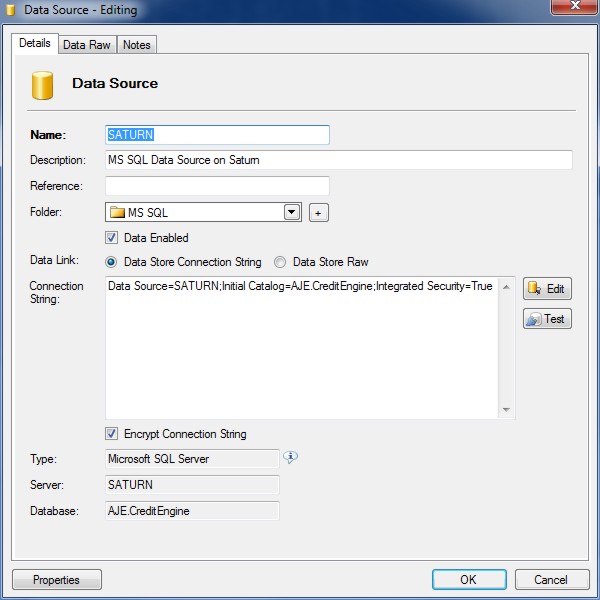Expand the Folder dropdown list
The image size is (600, 600).
(x=292, y=212)
